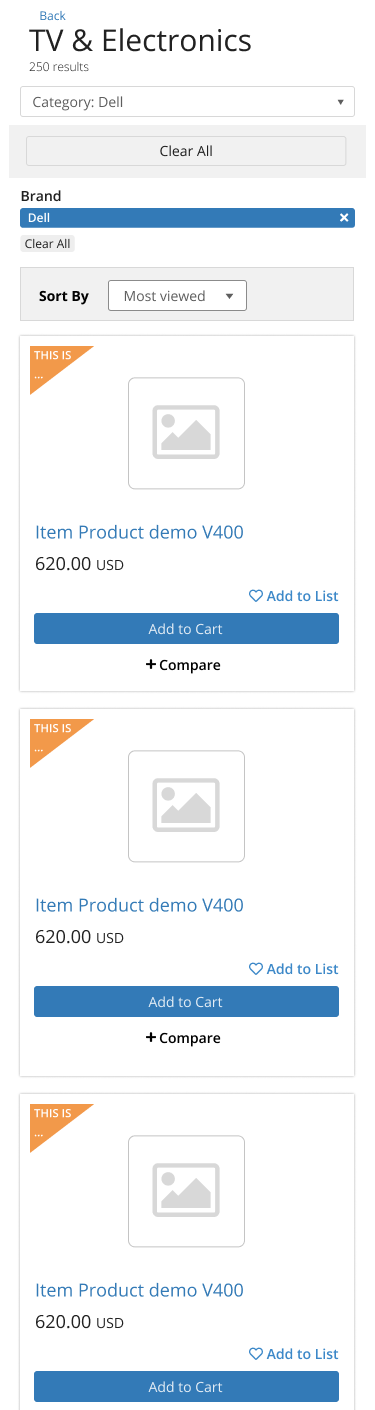Add second product to cart
This screenshot has width=375, height=1410.
coord(186,1002)
